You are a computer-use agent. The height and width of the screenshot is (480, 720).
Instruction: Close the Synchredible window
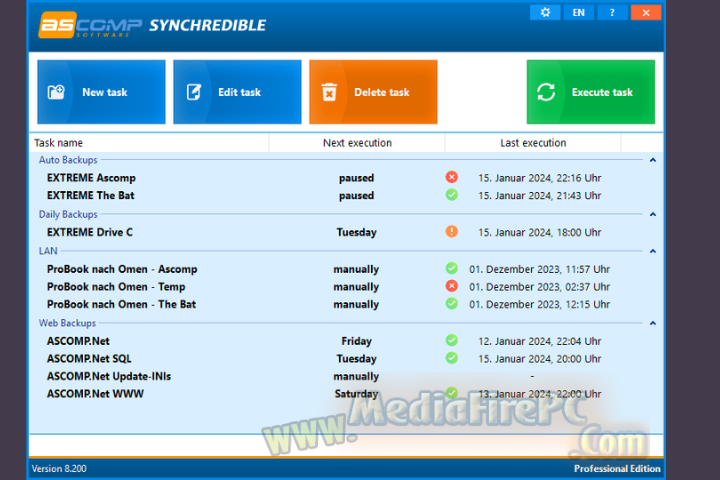[x=646, y=12]
